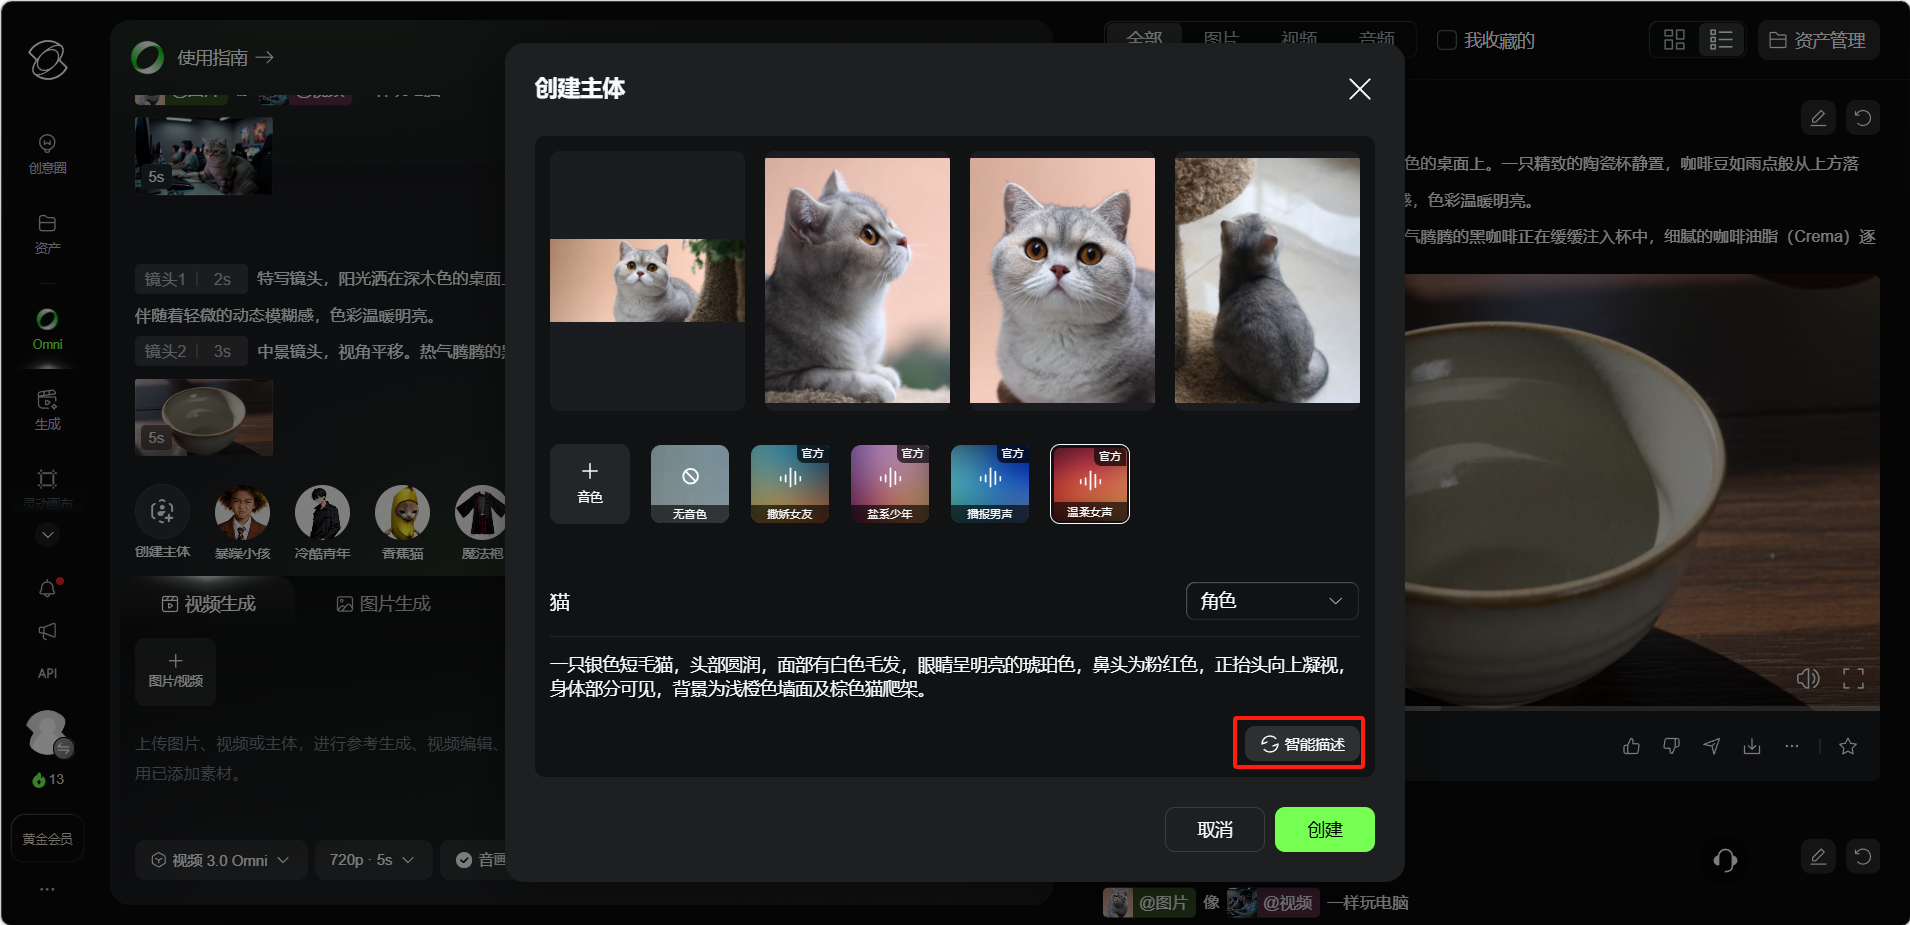Switch to the 视频生成 tab

(208, 604)
